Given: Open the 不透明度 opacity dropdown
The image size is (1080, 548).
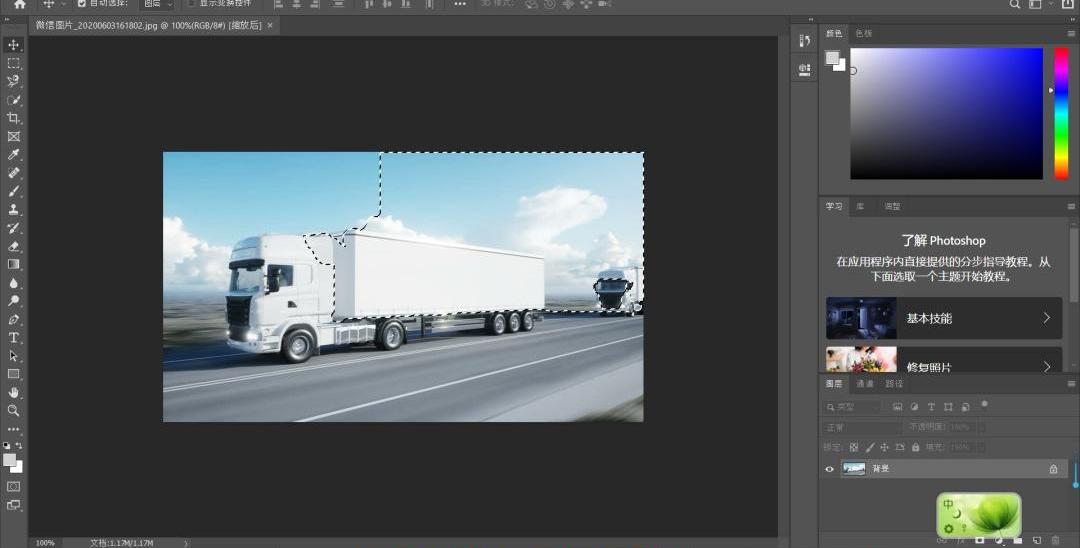Looking at the screenshot, I should tap(982, 428).
